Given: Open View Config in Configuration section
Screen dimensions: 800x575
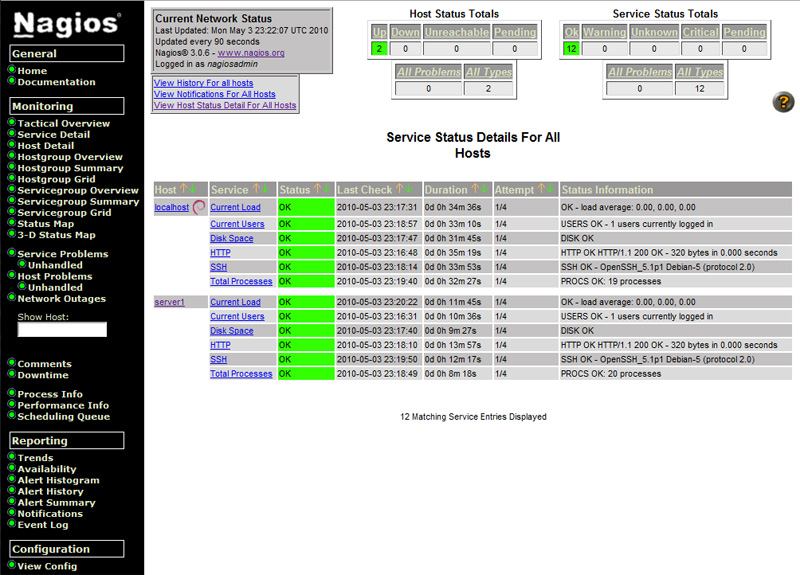Looking at the screenshot, I should click(x=47, y=566).
